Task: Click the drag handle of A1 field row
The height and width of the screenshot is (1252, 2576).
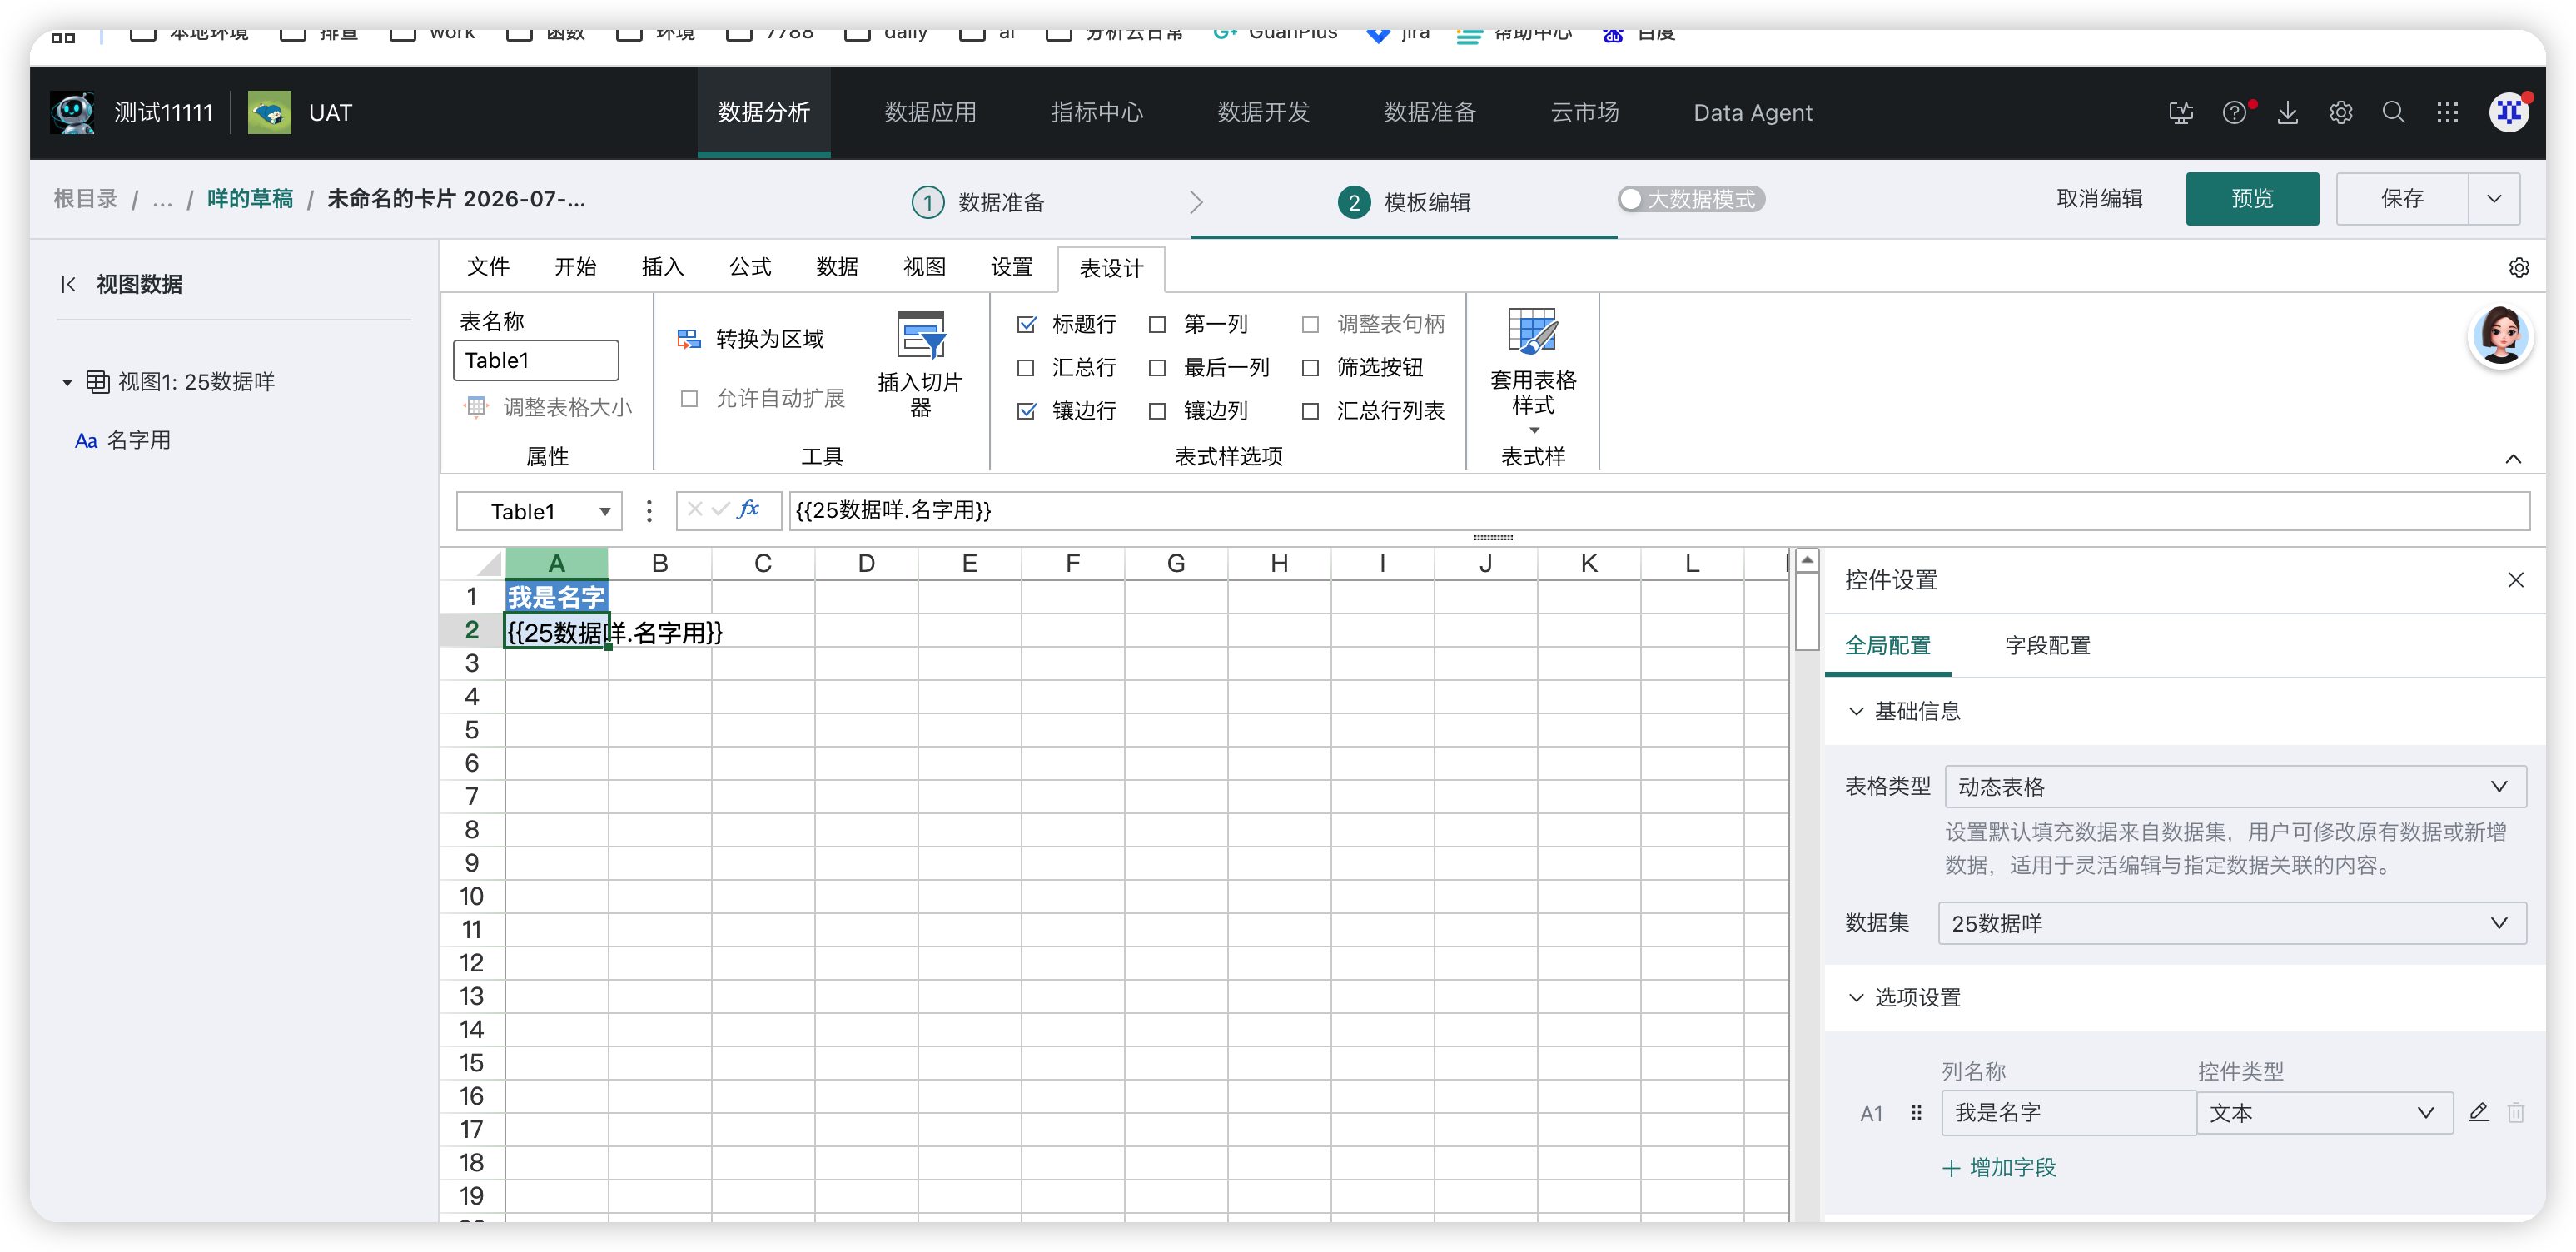Action: [x=1916, y=1112]
